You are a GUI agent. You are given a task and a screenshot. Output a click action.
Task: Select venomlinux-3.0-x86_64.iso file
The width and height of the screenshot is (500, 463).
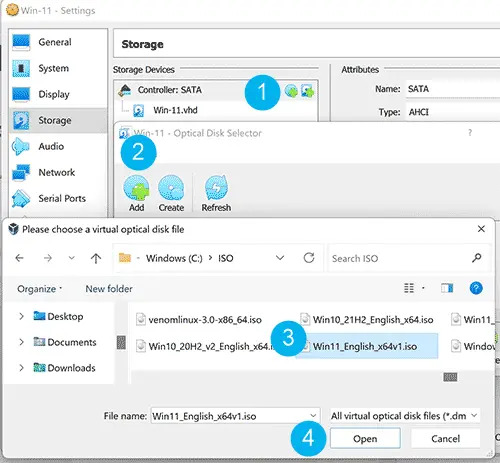coord(199,320)
